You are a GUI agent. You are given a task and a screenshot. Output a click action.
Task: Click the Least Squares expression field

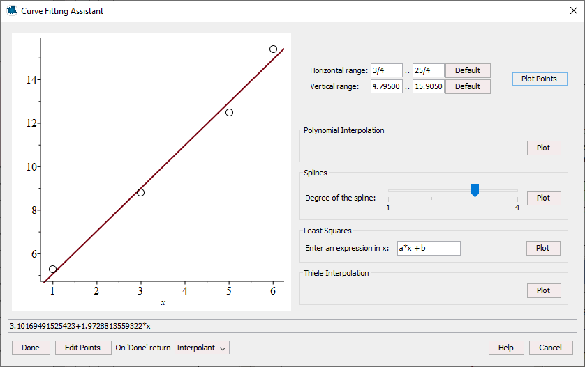429,248
